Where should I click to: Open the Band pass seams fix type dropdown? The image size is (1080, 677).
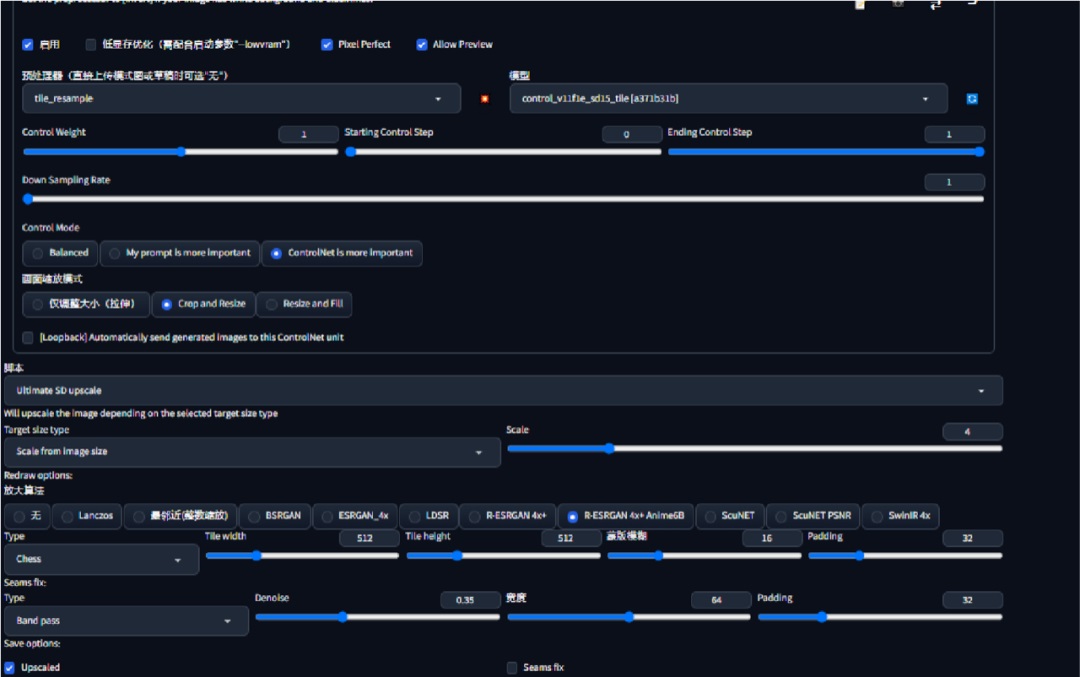coord(126,621)
